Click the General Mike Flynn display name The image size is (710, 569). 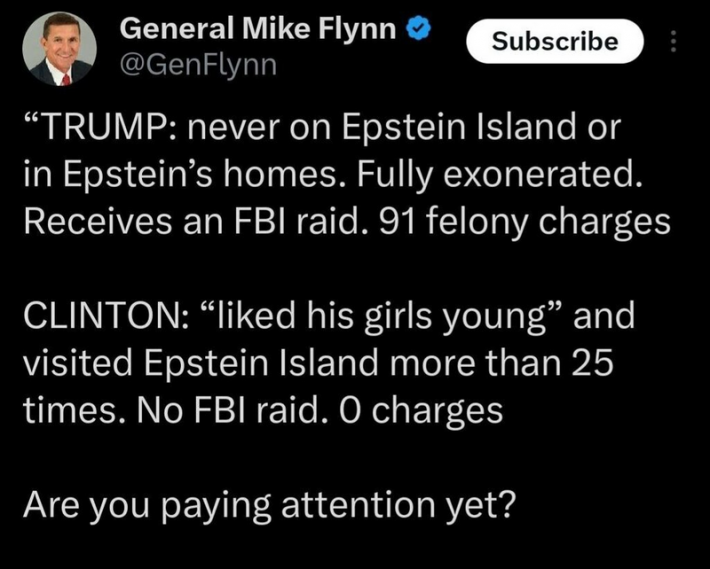(259, 30)
